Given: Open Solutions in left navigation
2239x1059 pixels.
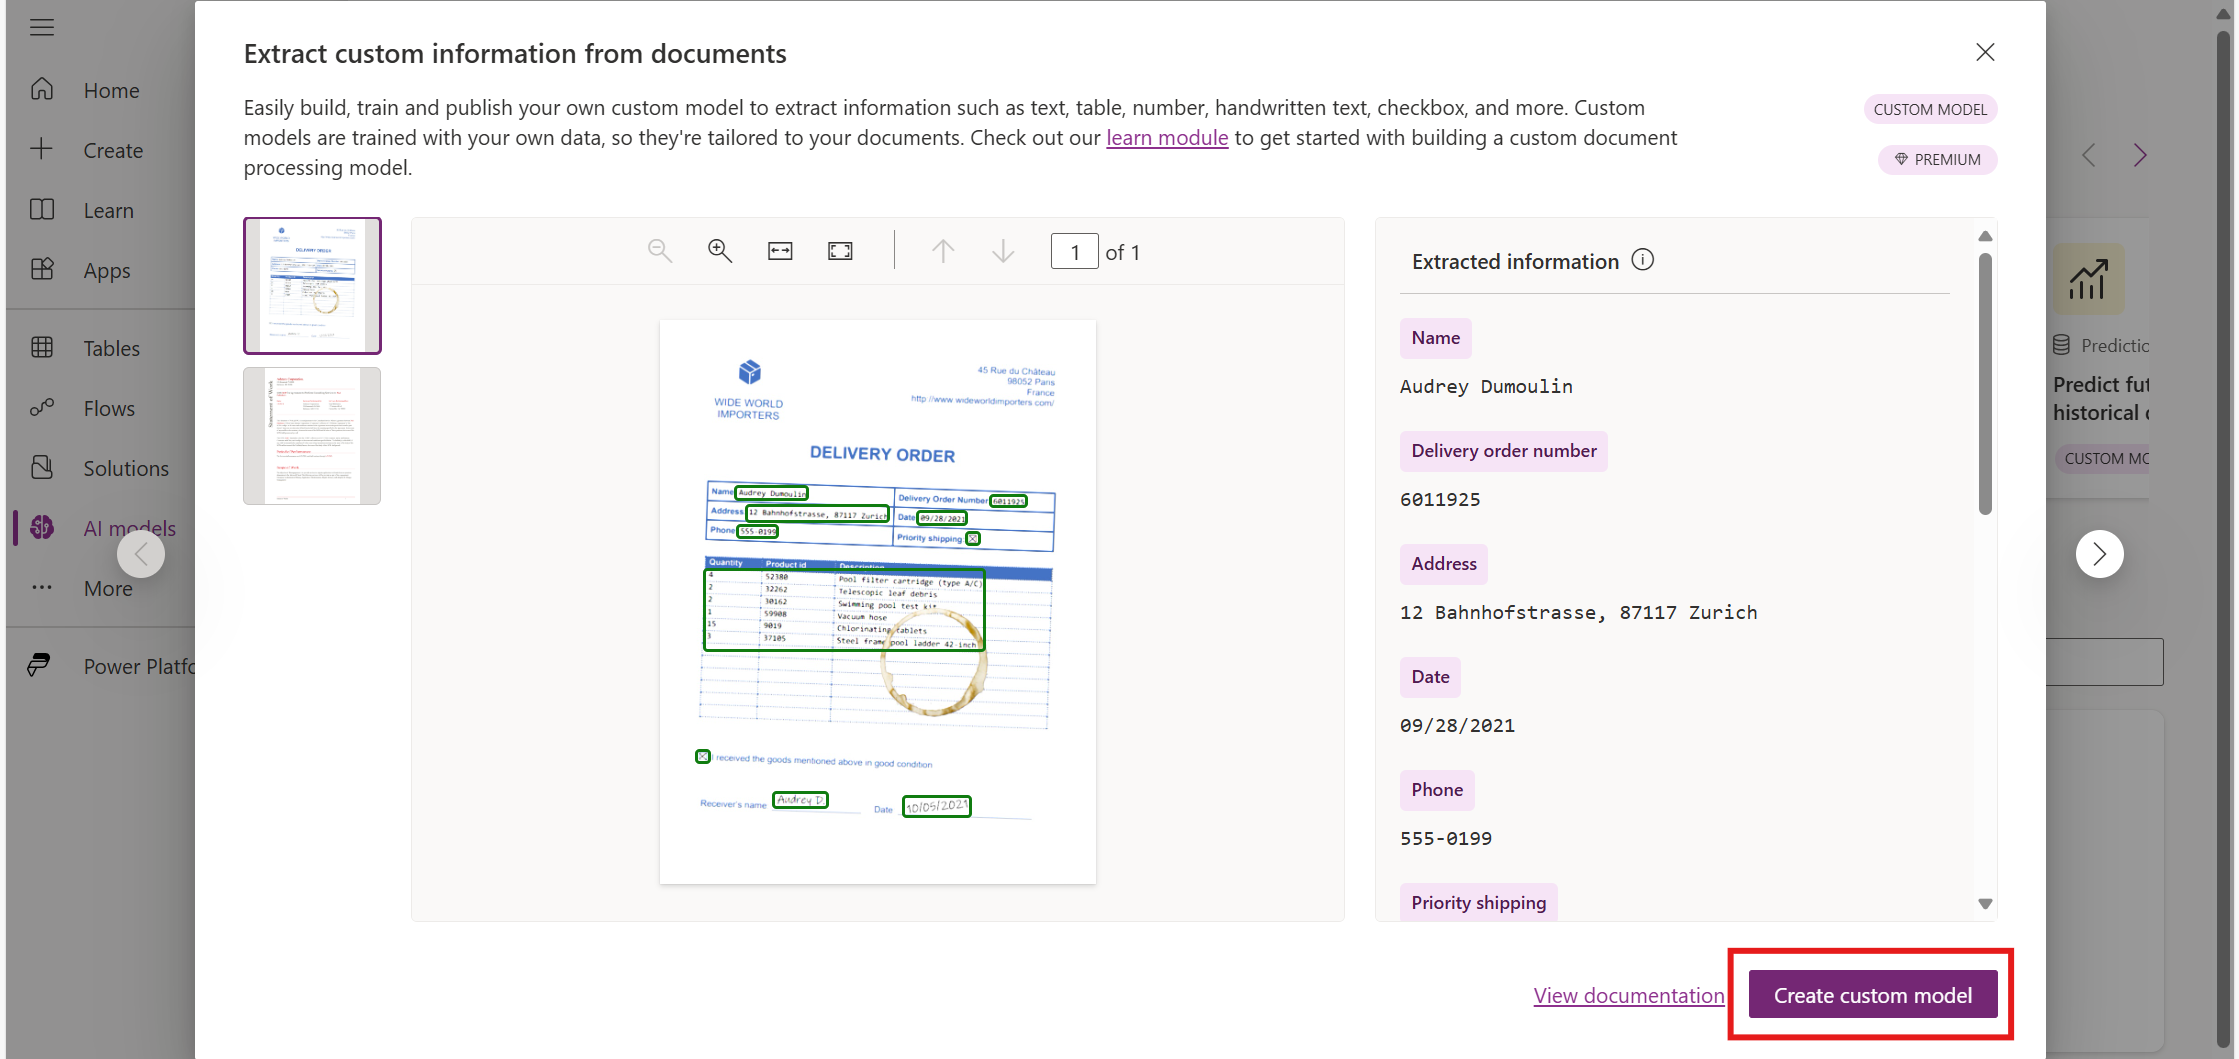Looking at the screenshot, I should [125, 468].
